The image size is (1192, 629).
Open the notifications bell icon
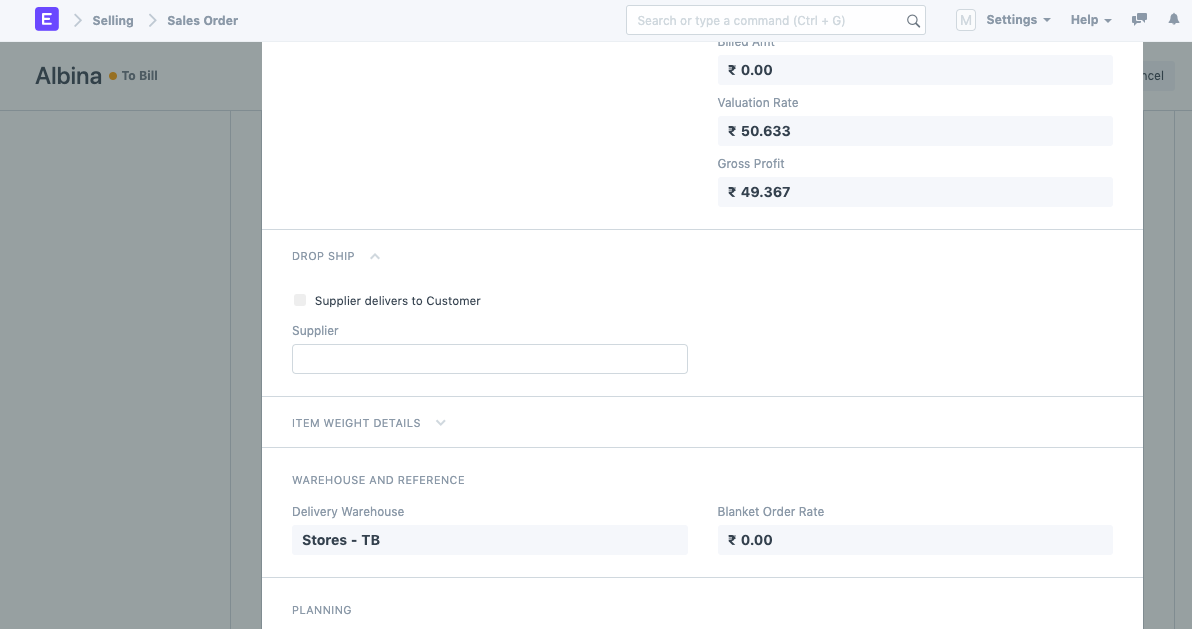point(1174,20)
